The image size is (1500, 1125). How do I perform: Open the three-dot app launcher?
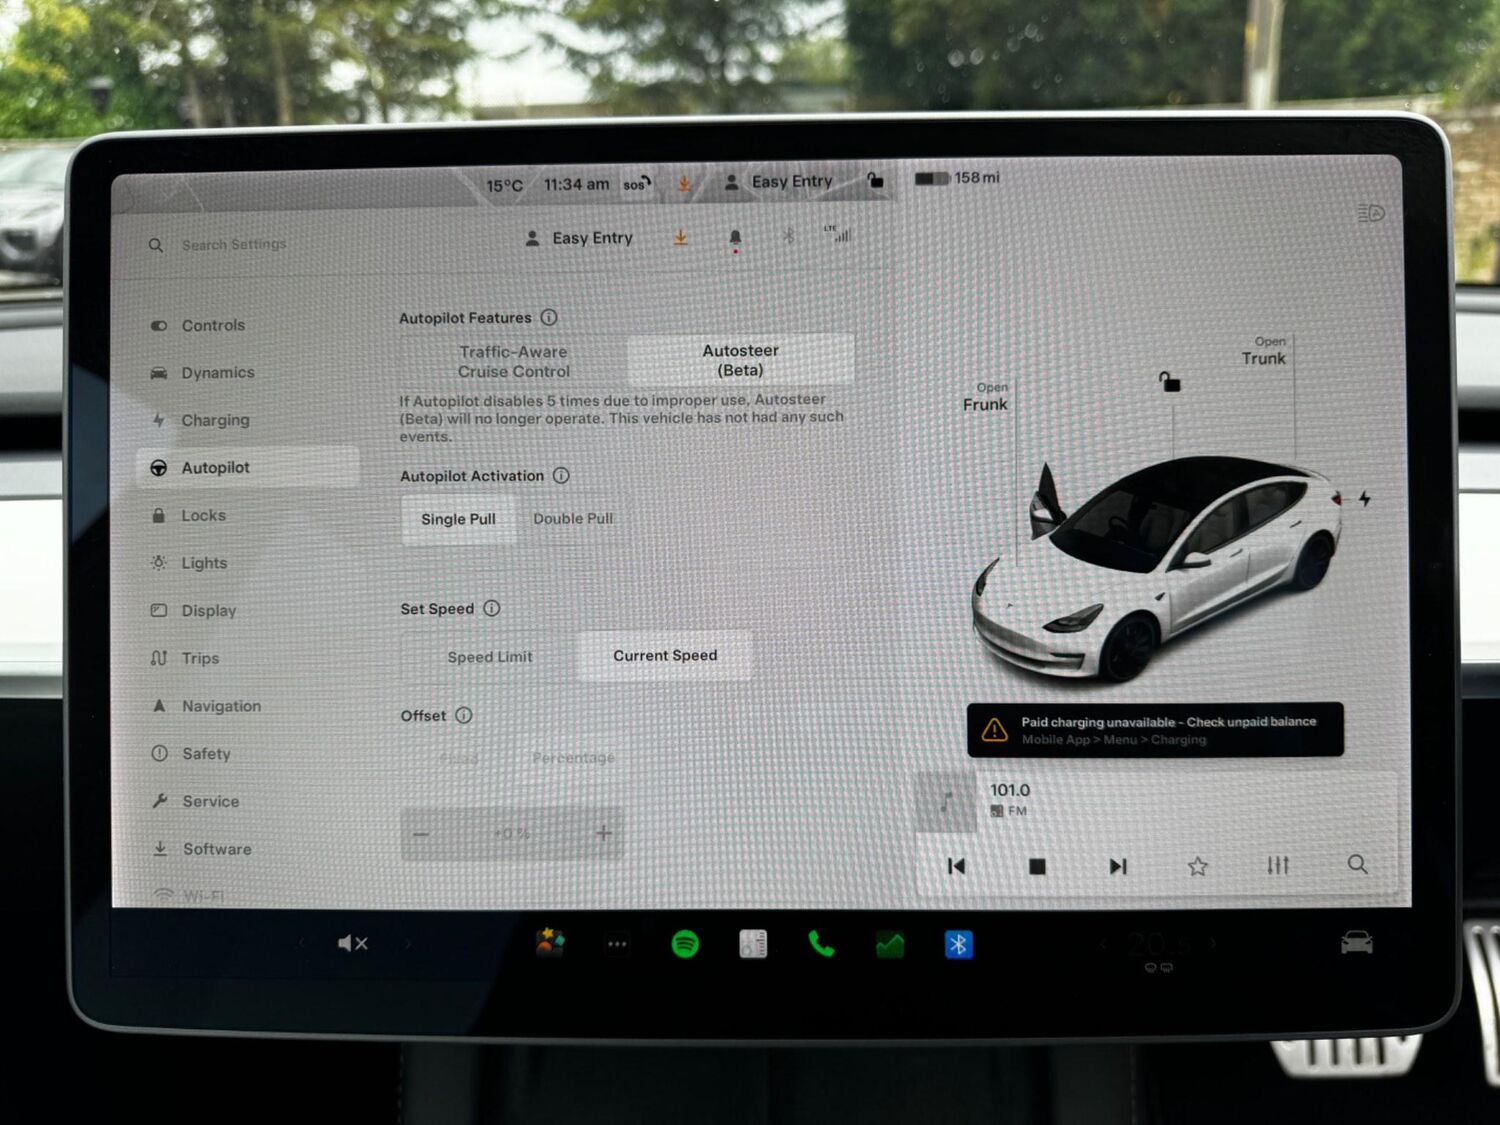pyautogui.click(x=617, y=943)
